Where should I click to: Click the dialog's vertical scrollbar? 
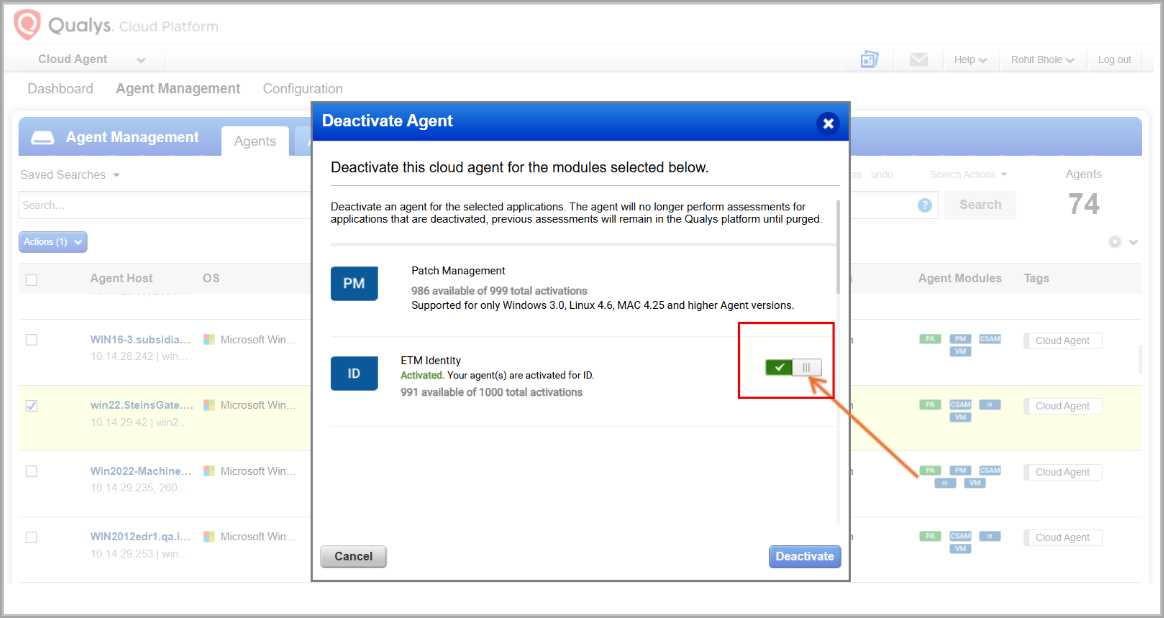[x=839, y=248]
